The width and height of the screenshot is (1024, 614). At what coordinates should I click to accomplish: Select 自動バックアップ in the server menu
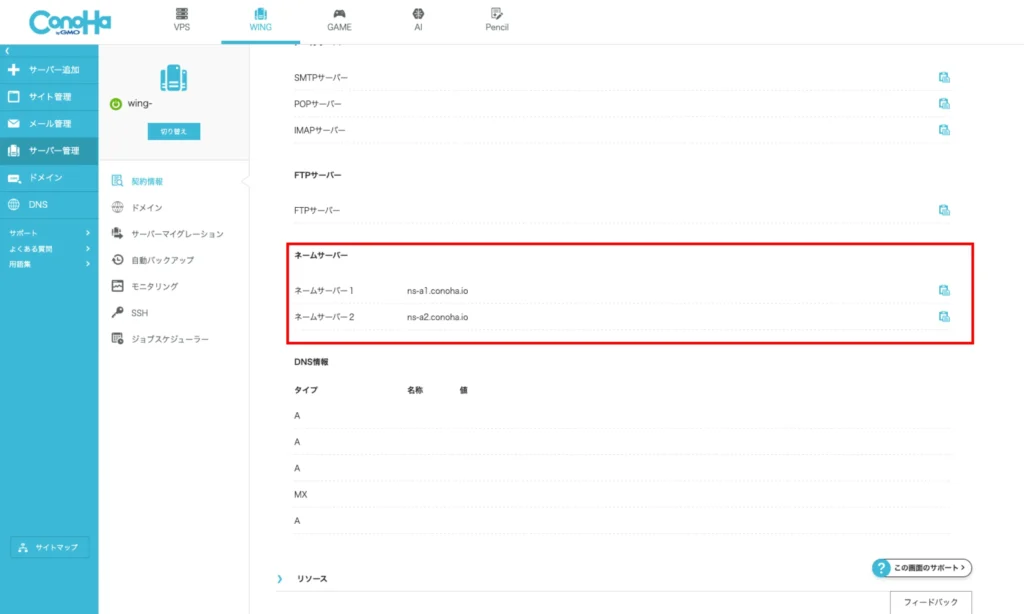coord(162,260)
